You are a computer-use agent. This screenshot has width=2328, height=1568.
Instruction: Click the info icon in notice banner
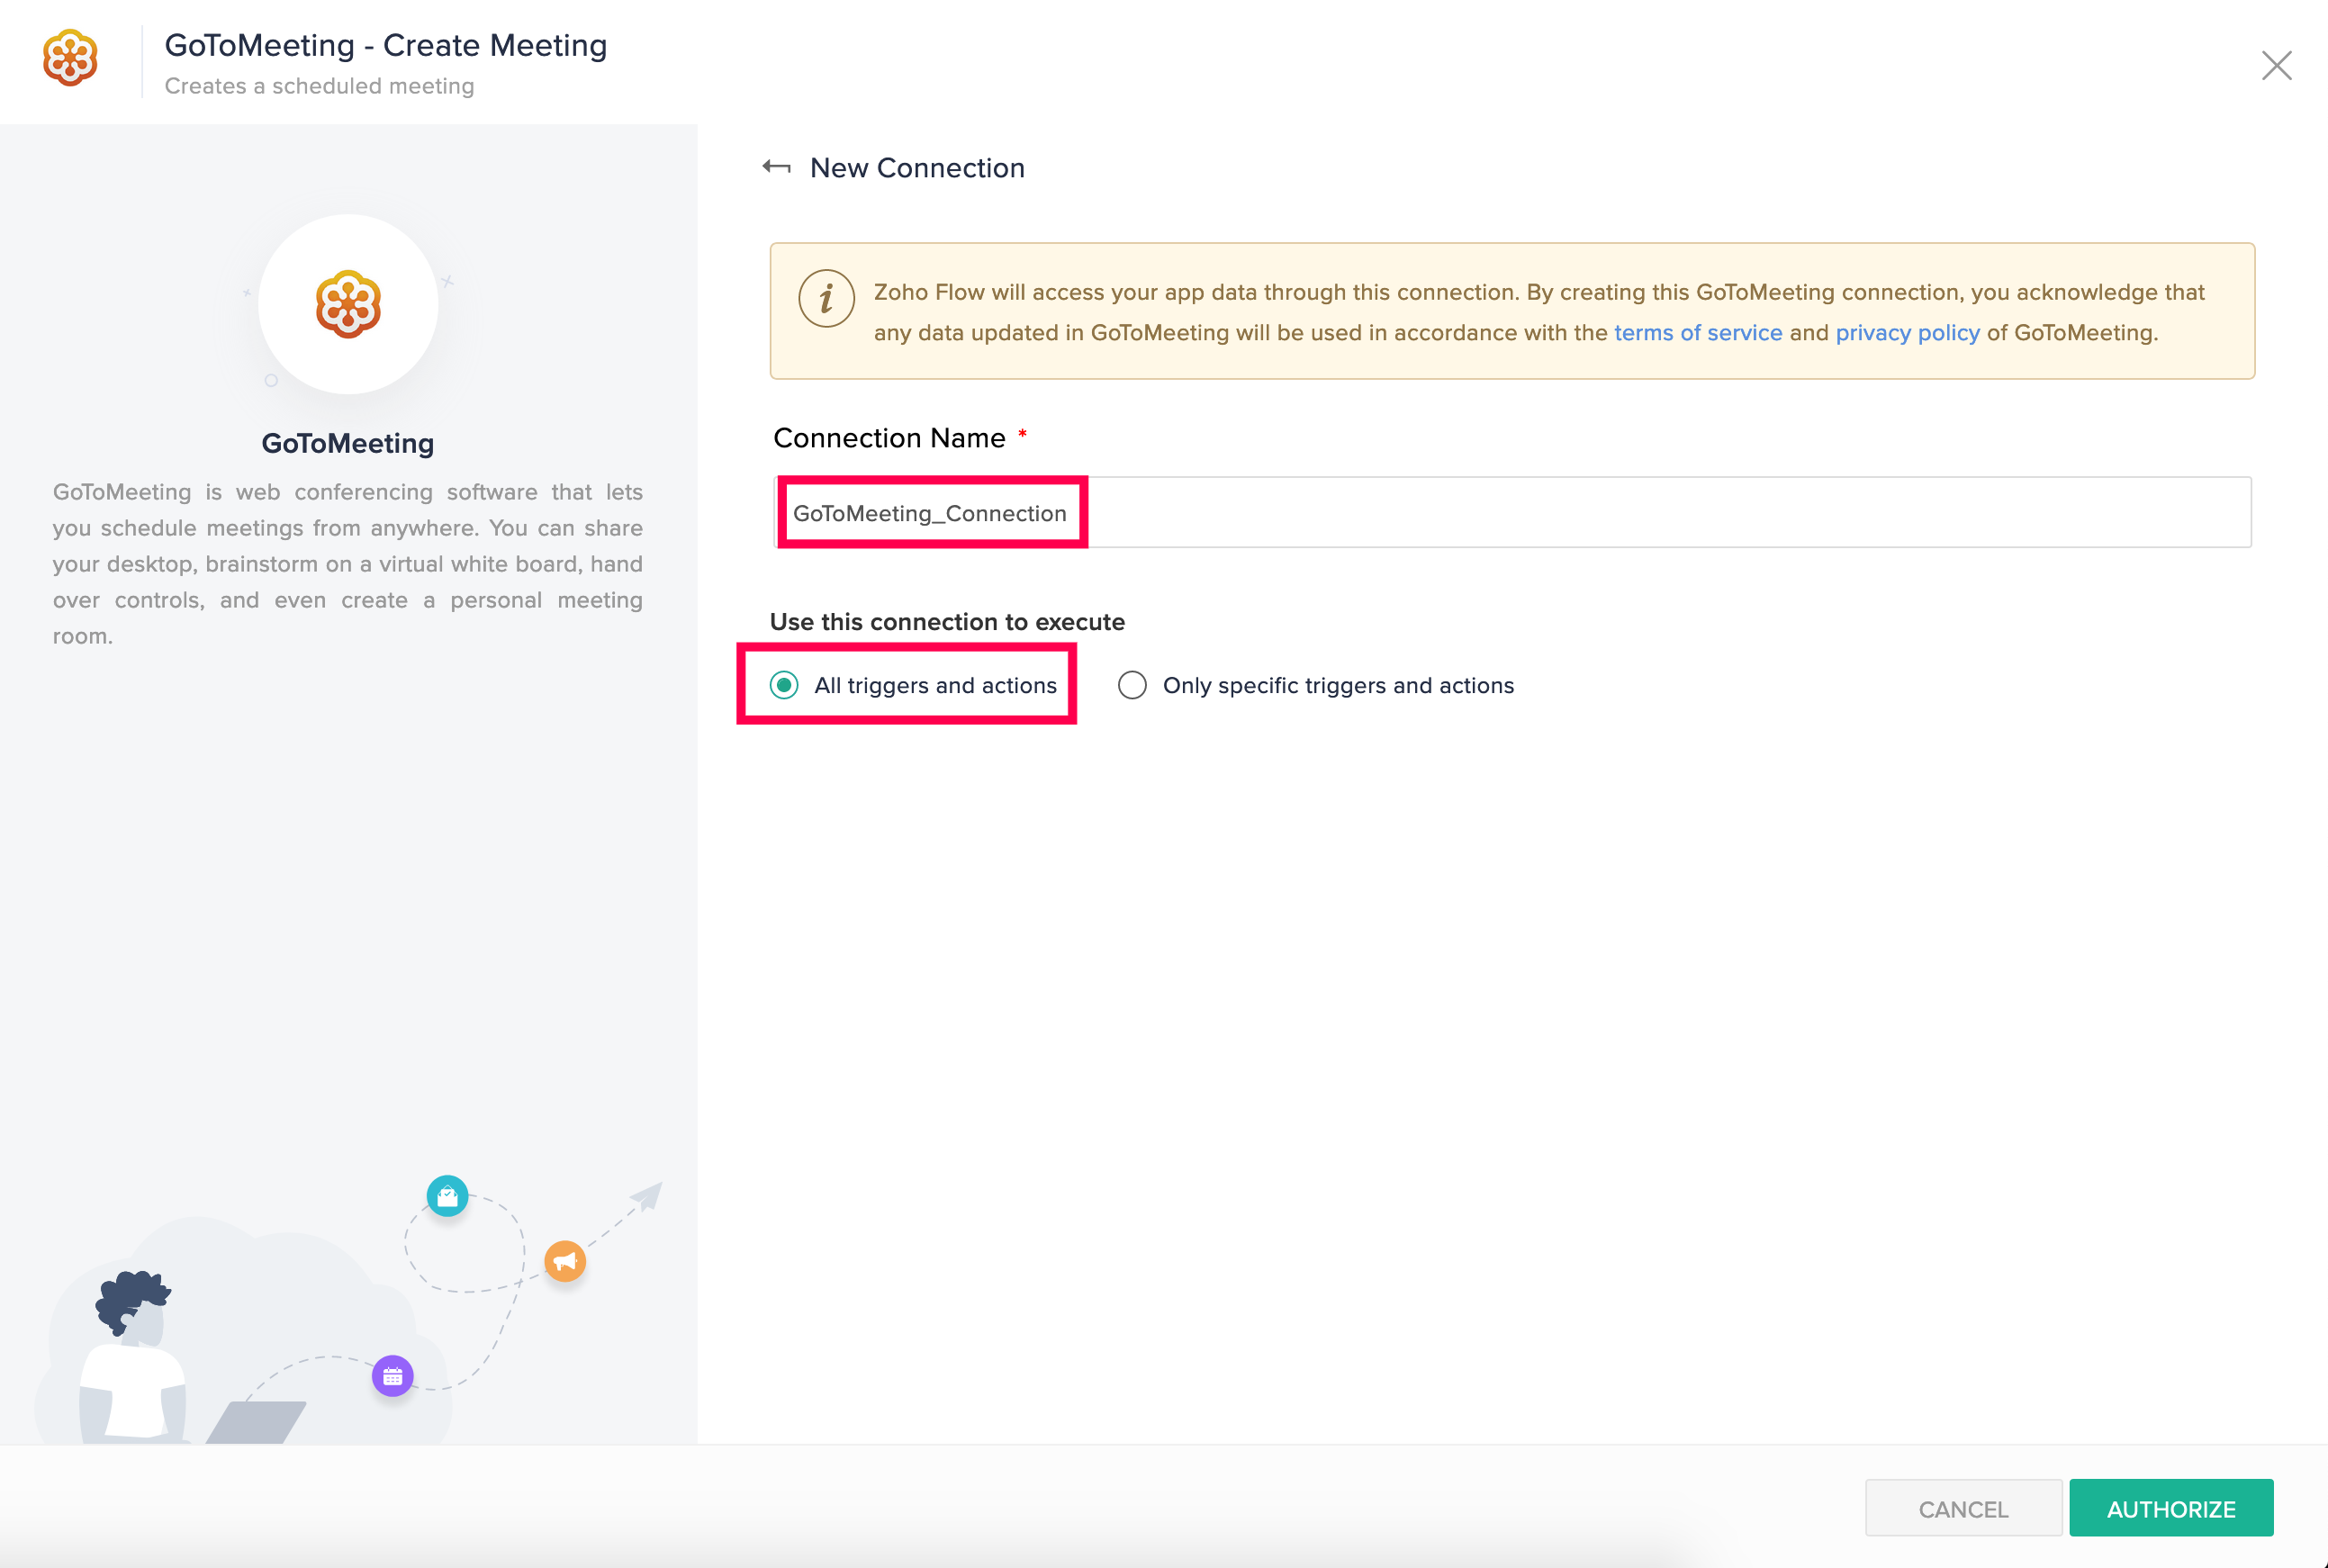pyautogui.click(x=826, y=298)
